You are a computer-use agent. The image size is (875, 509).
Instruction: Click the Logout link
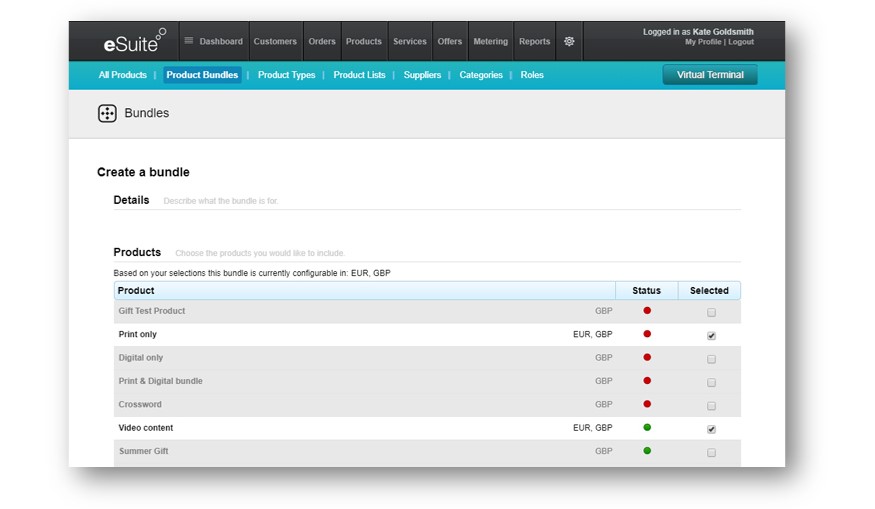(x=741, y=43)
